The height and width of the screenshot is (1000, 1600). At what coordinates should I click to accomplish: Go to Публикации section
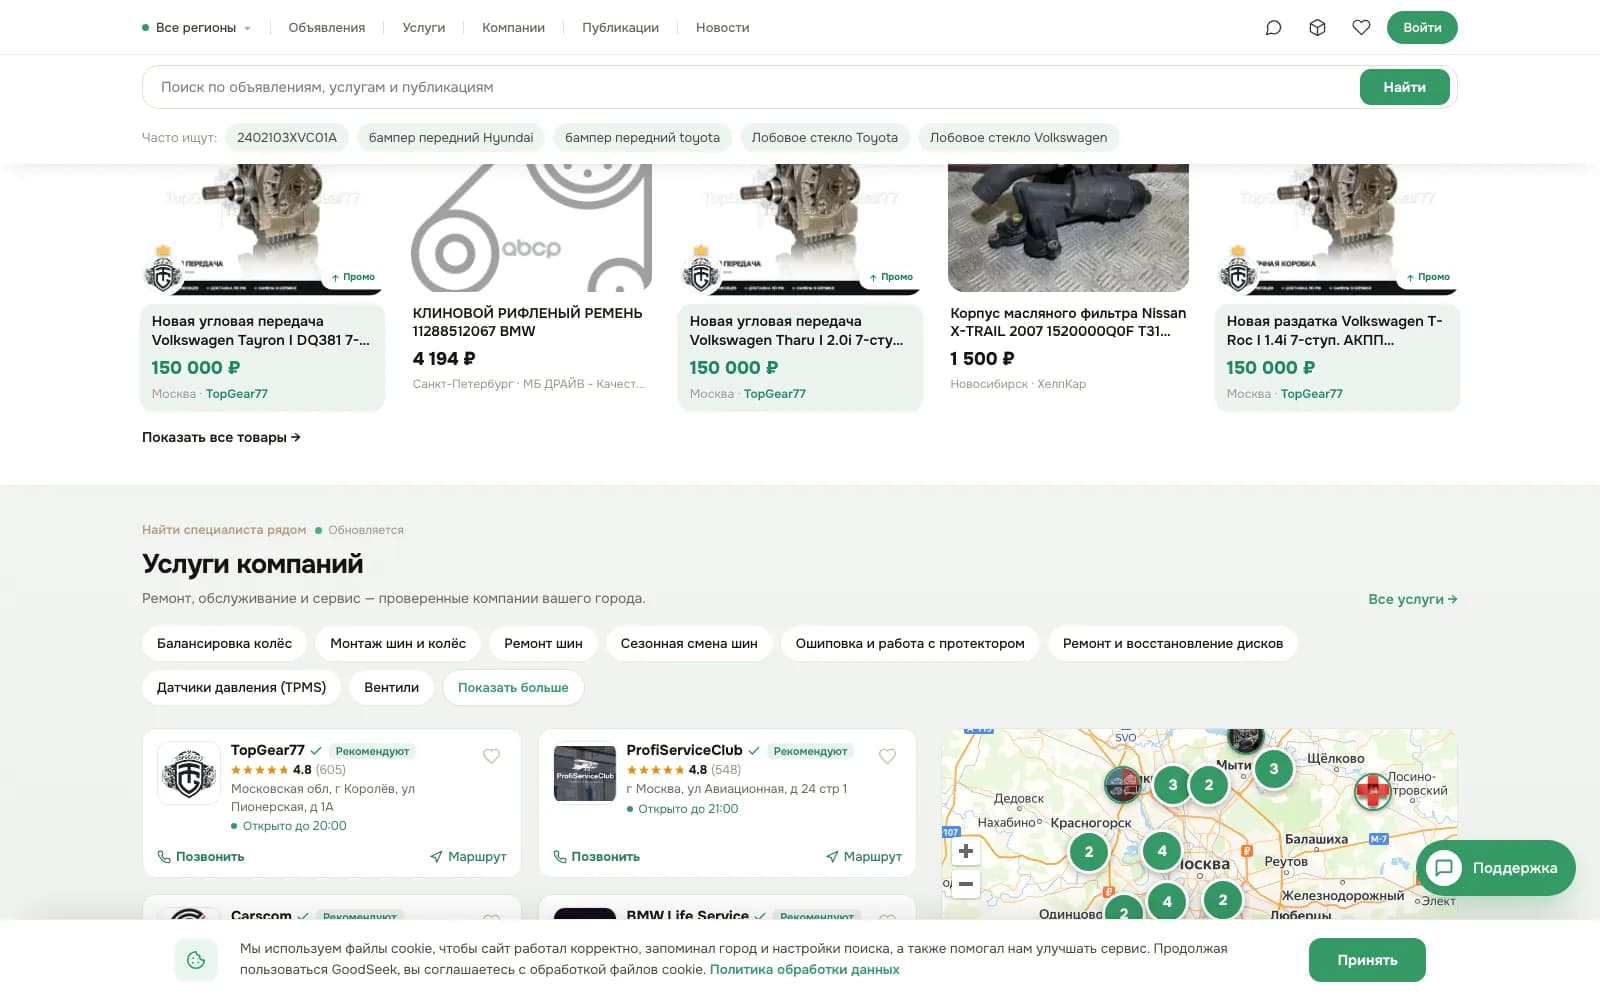(620, 28)
